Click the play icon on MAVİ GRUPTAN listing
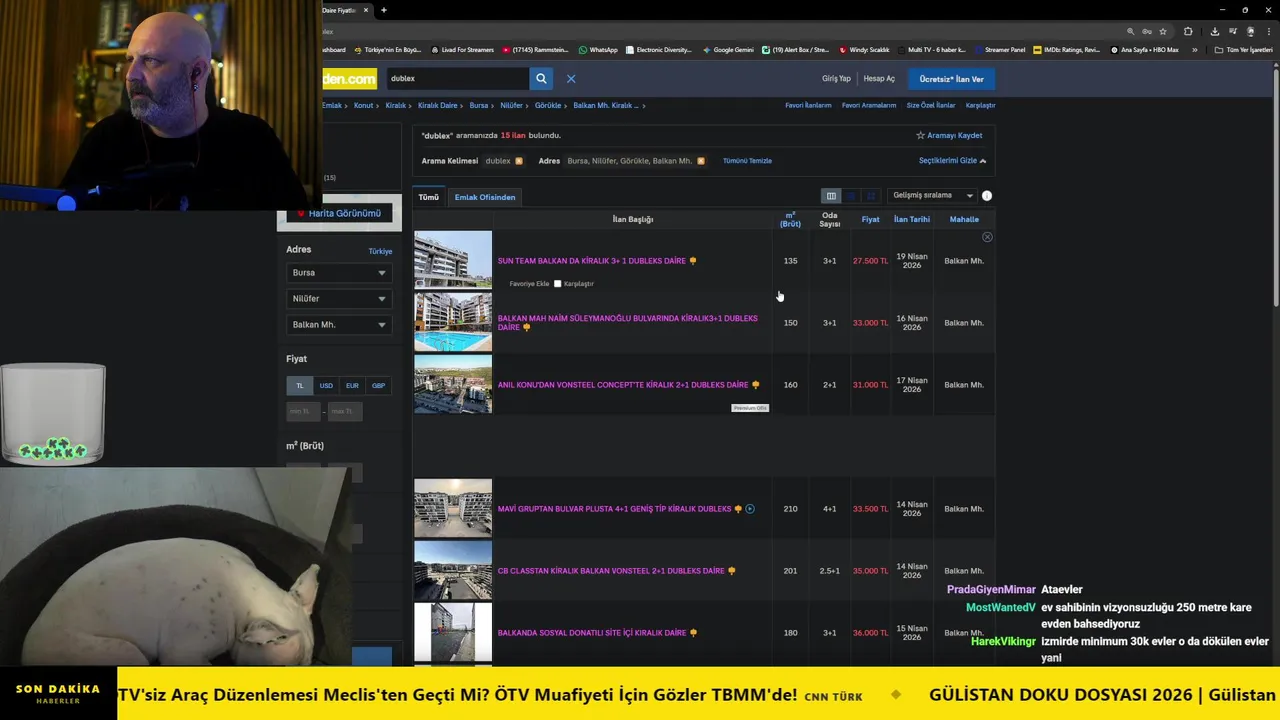 750,509
